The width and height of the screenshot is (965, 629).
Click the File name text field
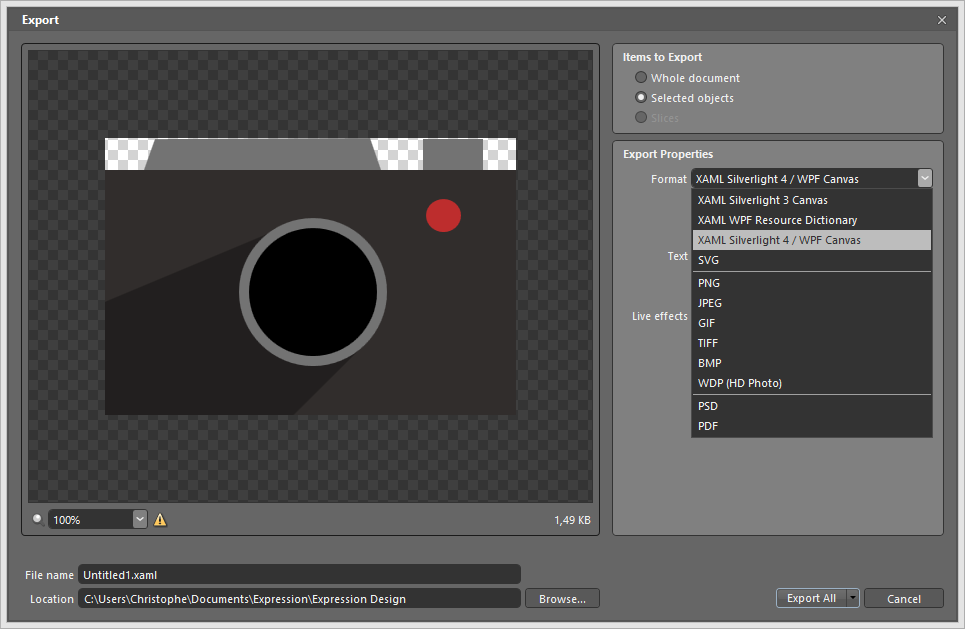(x=299, y=574)
